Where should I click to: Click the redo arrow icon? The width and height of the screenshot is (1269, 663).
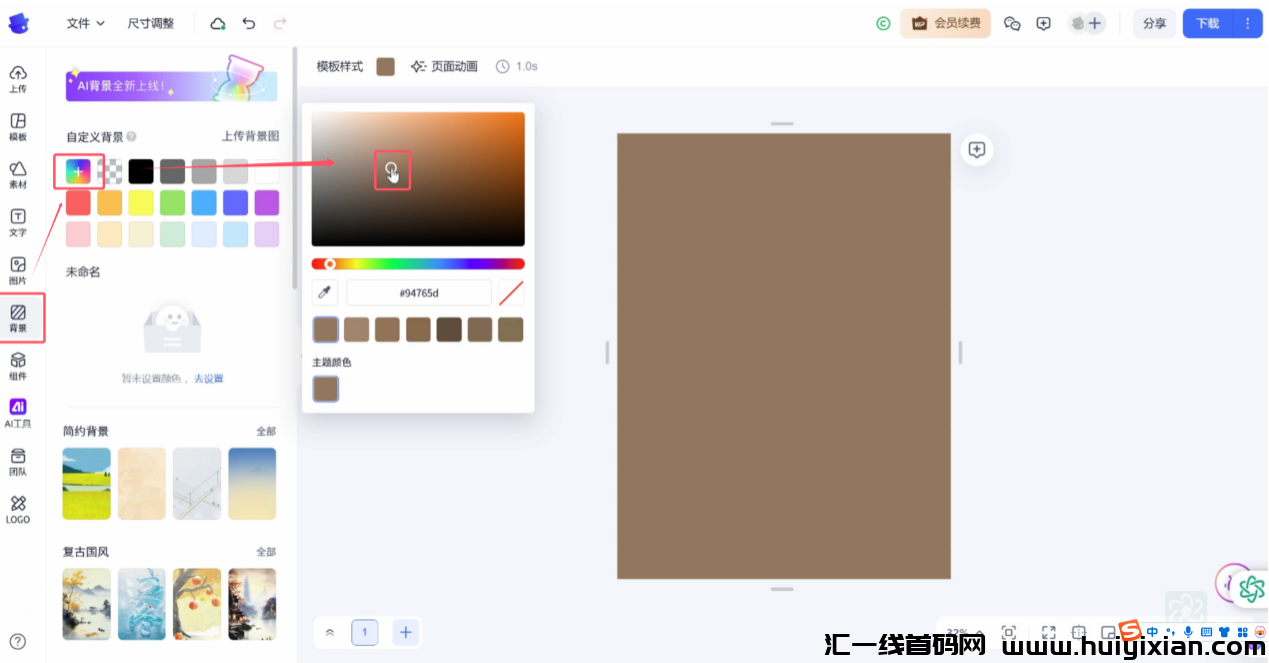tap(278, 22)
